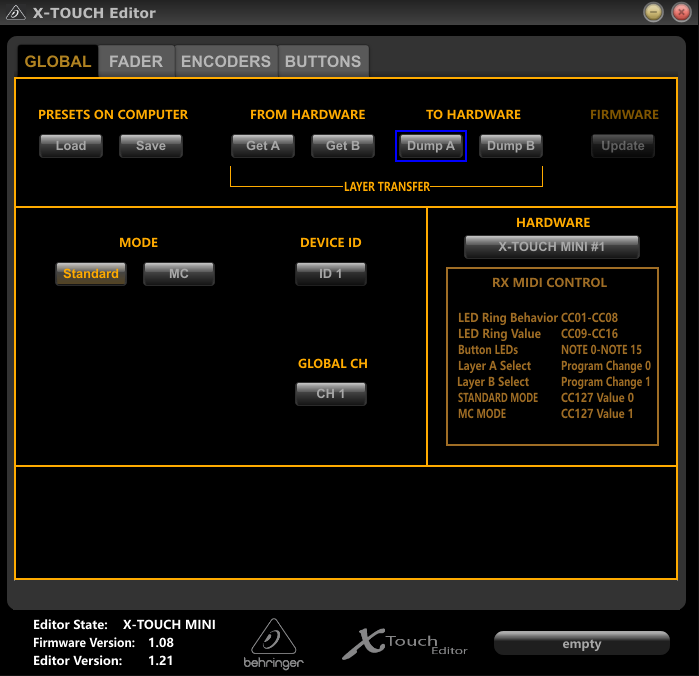The width and height of the screenshot is (699, 676).
Task: Click the Firmware Version 1.08 text
Action: 103,643
